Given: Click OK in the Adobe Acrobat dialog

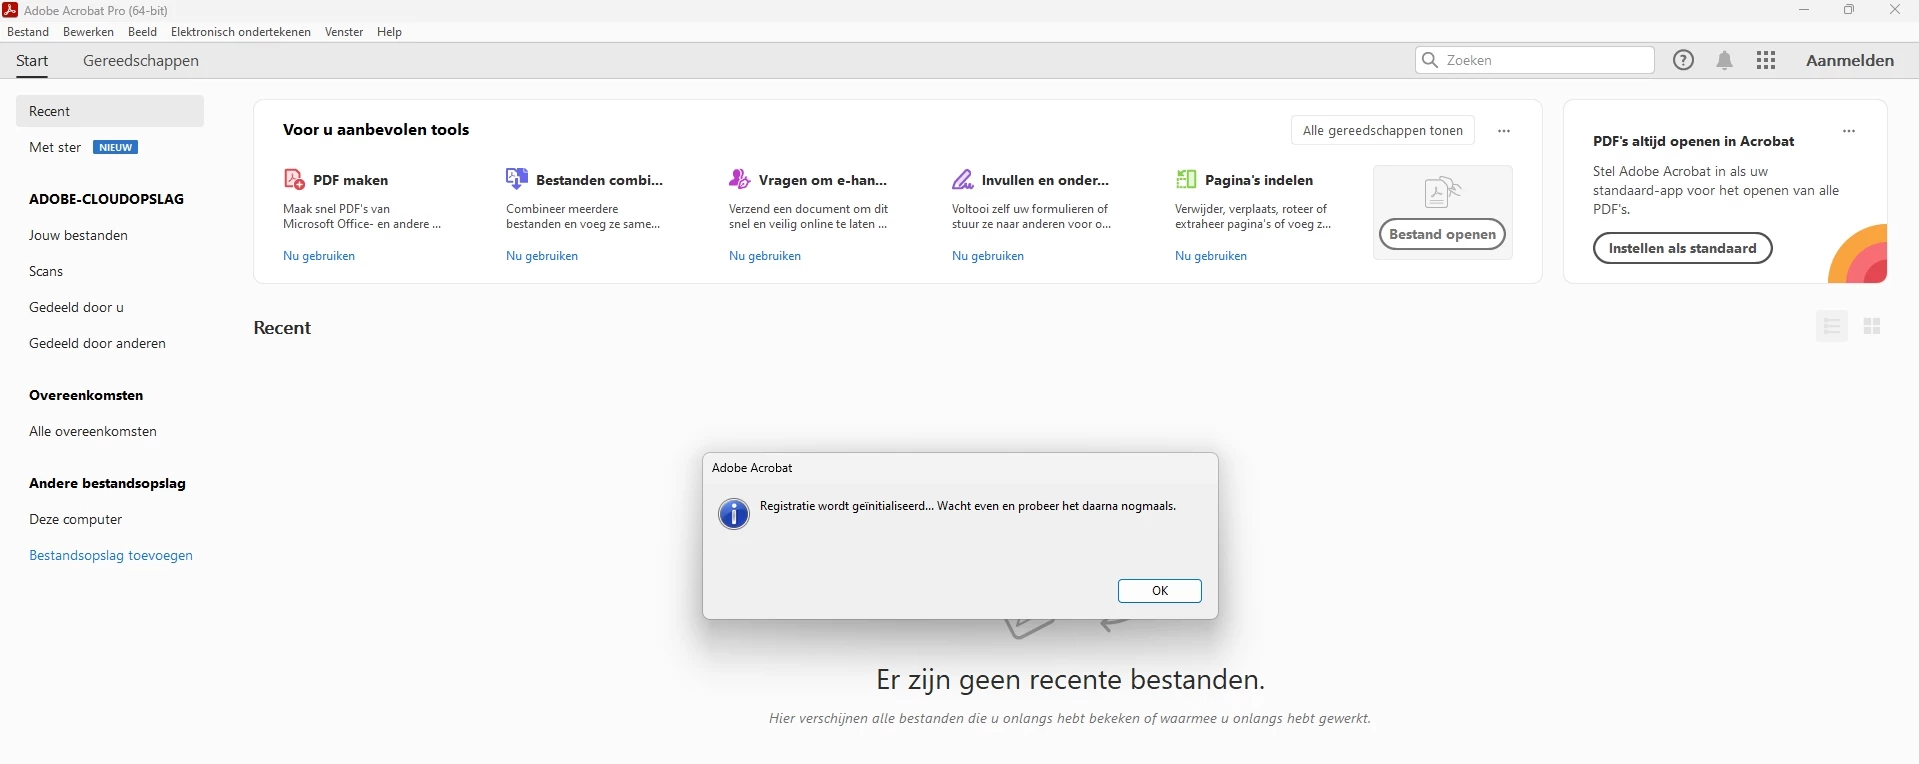Looking at the screenshot, I should (1160, 591).
